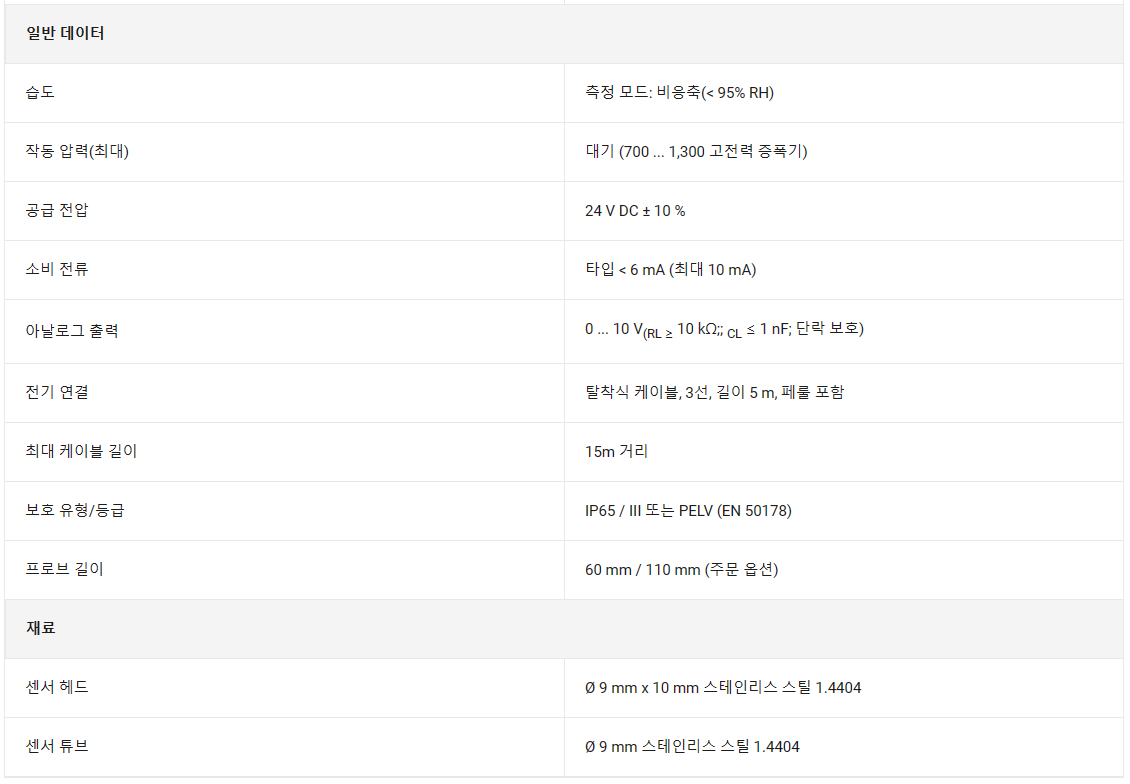The height and width of the screenshot is (784, 1130).
Task: Select the 센서 헤드 label
Action: tap(57, 687)
